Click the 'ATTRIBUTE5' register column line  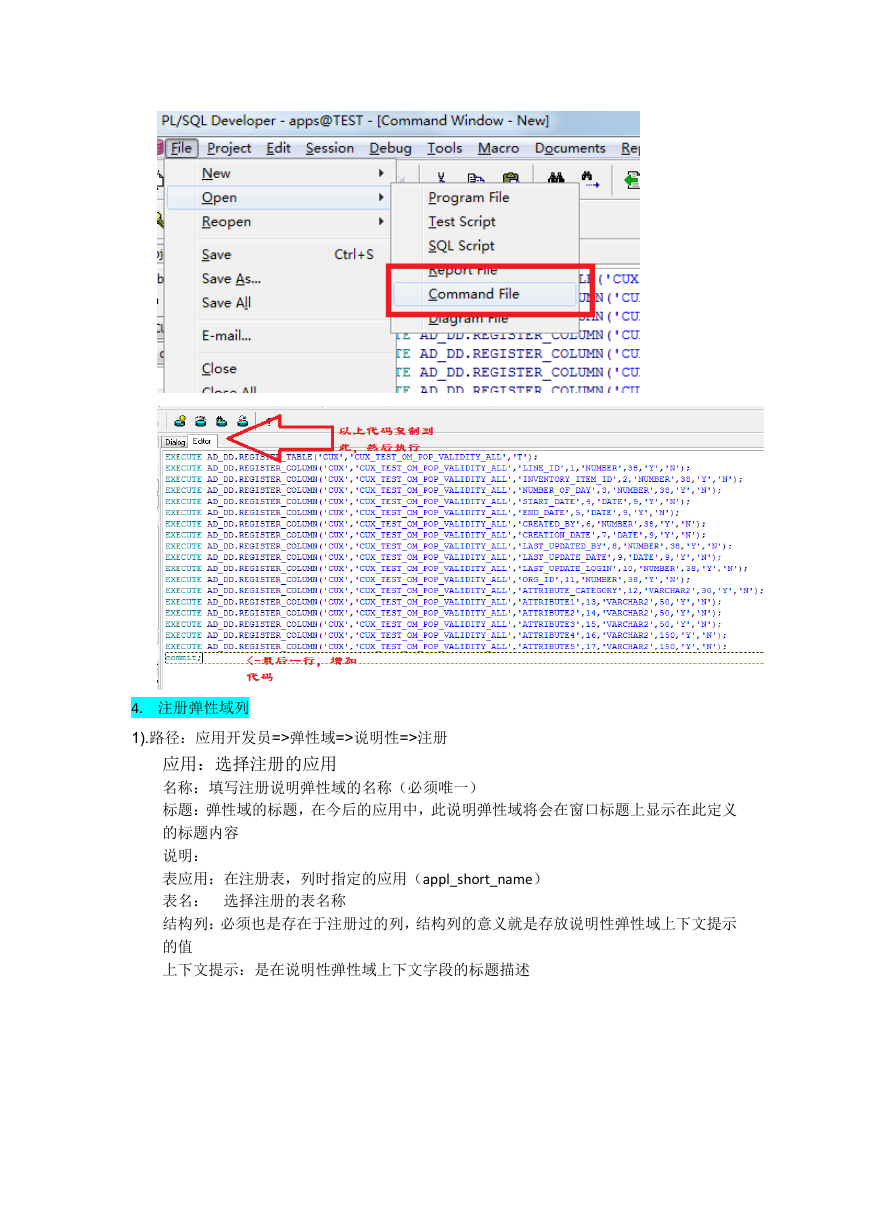pos(447,646)
